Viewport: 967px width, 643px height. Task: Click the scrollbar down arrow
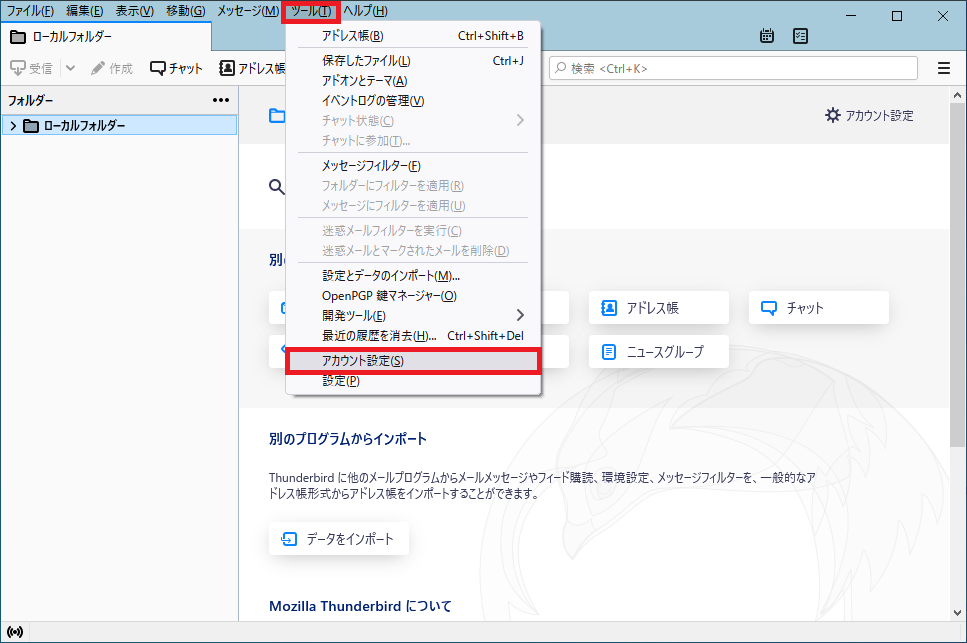click(x=957, y=613)
